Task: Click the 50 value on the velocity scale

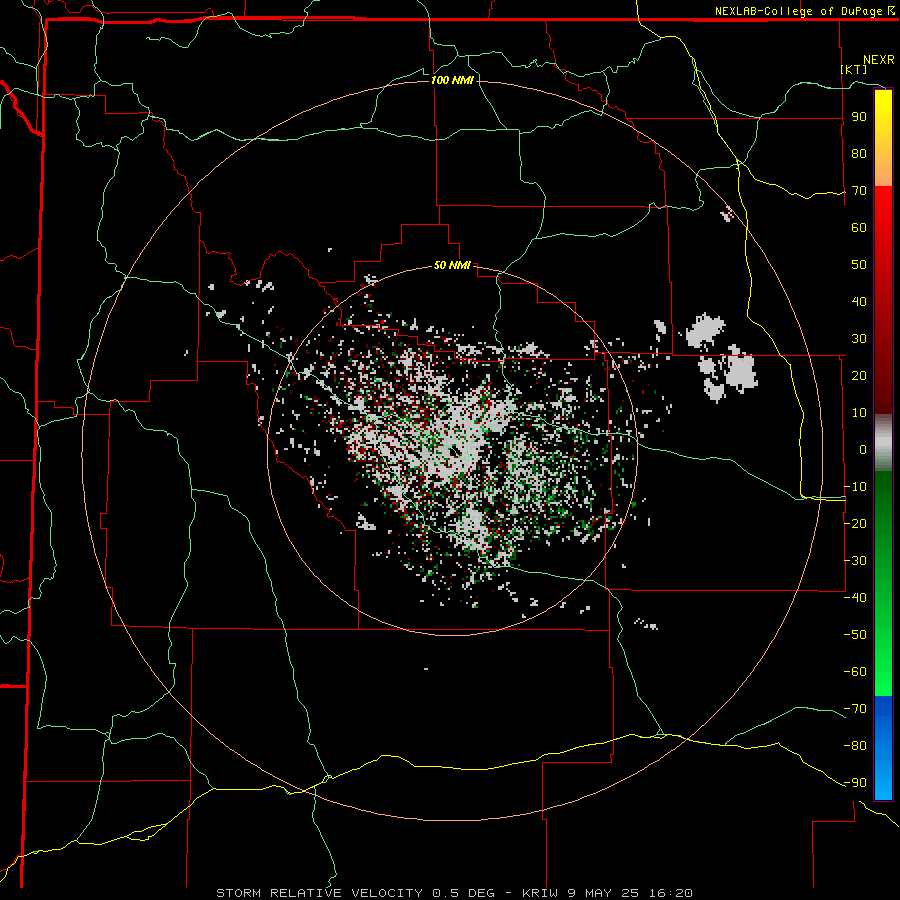Action: 859,265
